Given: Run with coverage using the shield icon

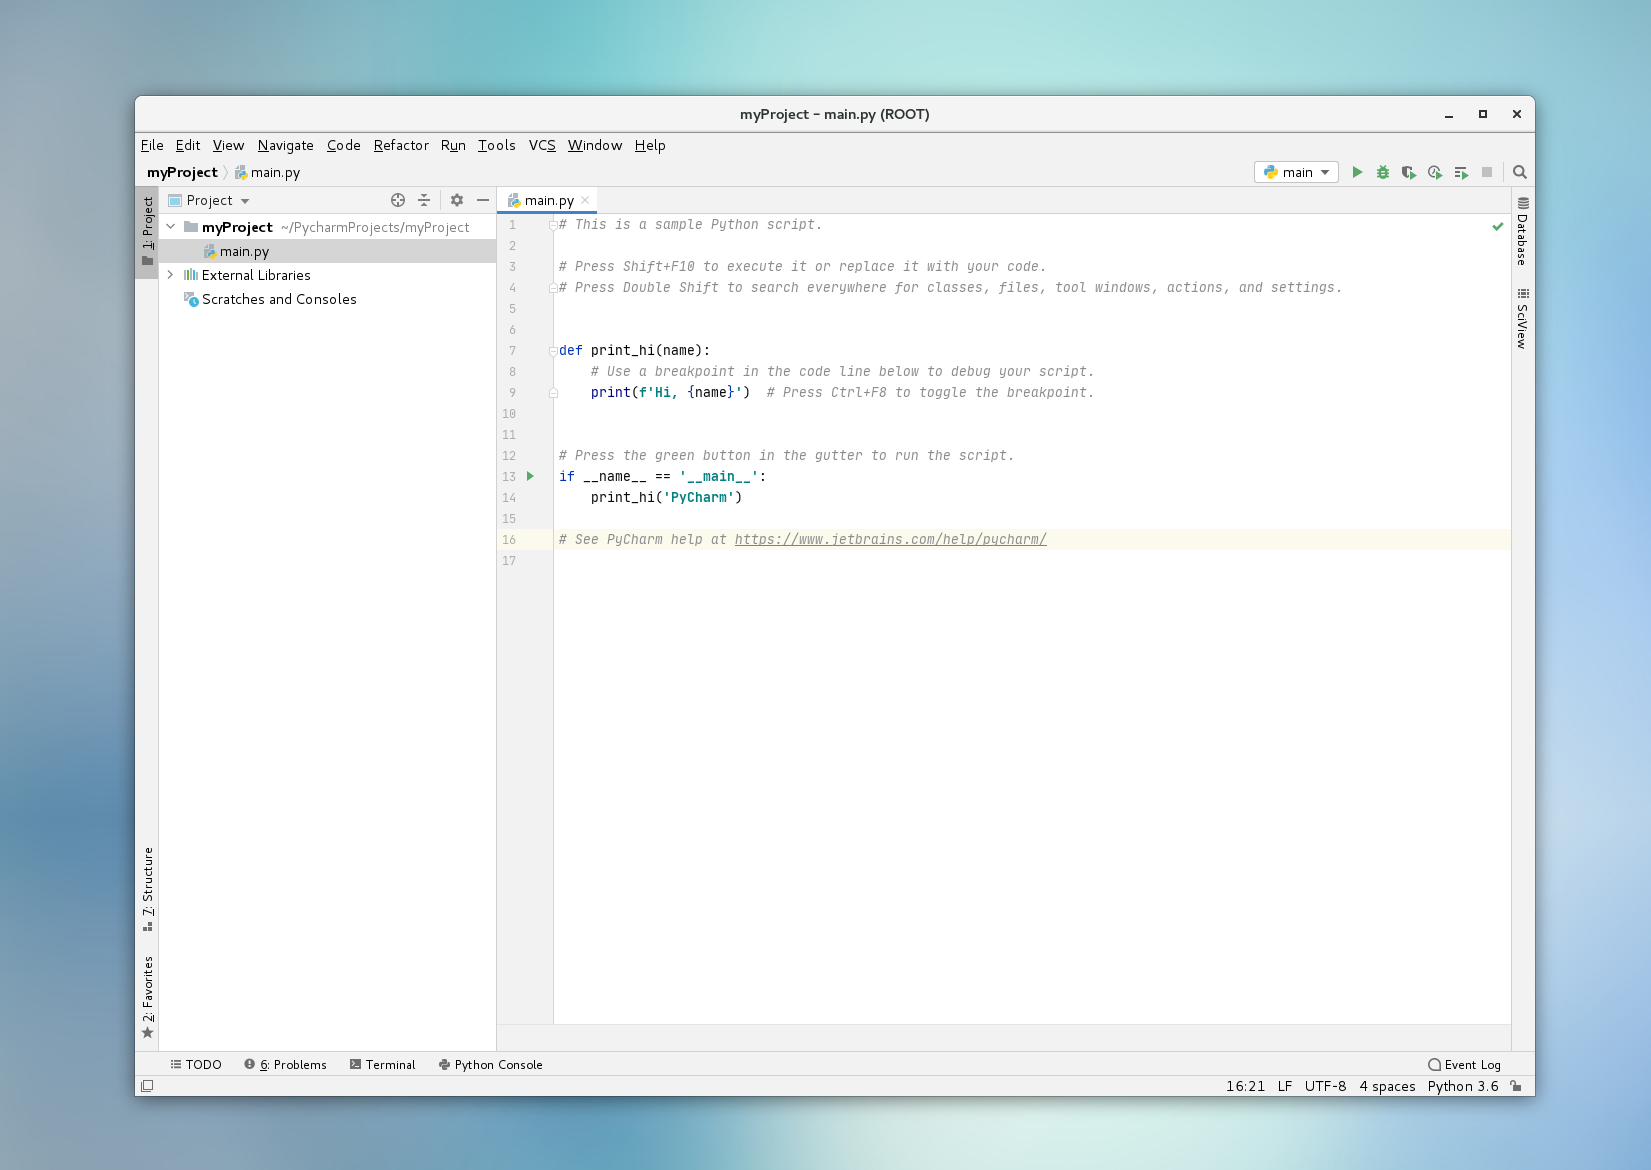Looking at the screenshot, I should pyautogui.click(x=1409, y=172).
